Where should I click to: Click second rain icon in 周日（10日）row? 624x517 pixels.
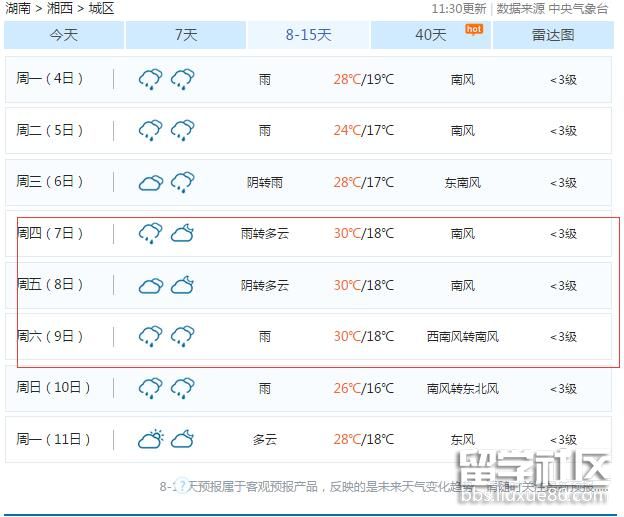click(x=182, y=388)
